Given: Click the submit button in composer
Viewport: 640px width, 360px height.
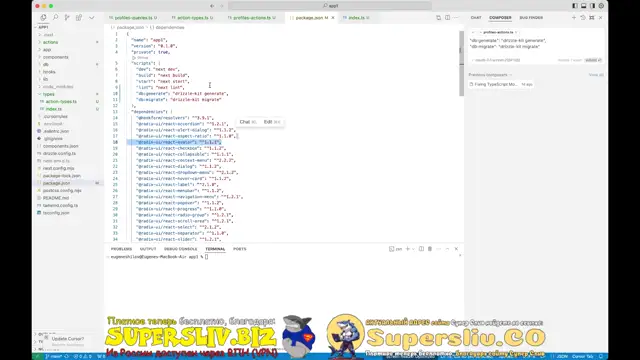Looking at the screenshot, I should tap(593, 60).
